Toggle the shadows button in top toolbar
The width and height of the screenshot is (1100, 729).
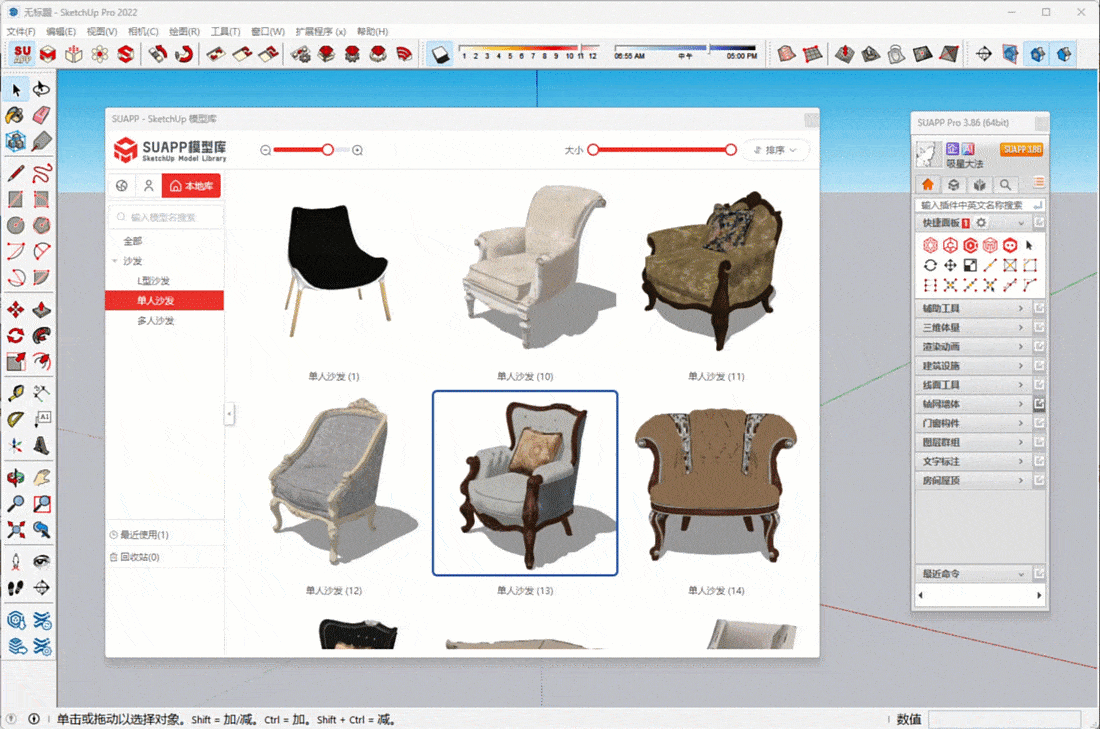439,54
